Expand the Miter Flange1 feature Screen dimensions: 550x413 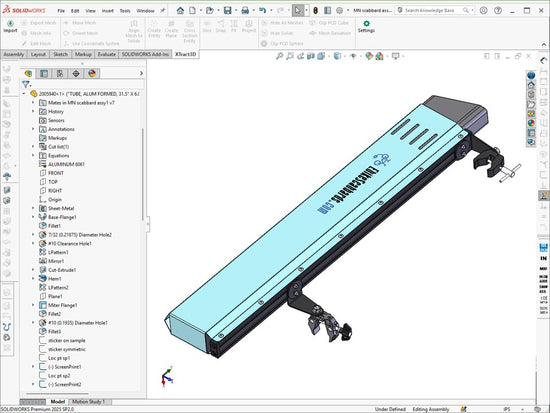pos(33,305)
